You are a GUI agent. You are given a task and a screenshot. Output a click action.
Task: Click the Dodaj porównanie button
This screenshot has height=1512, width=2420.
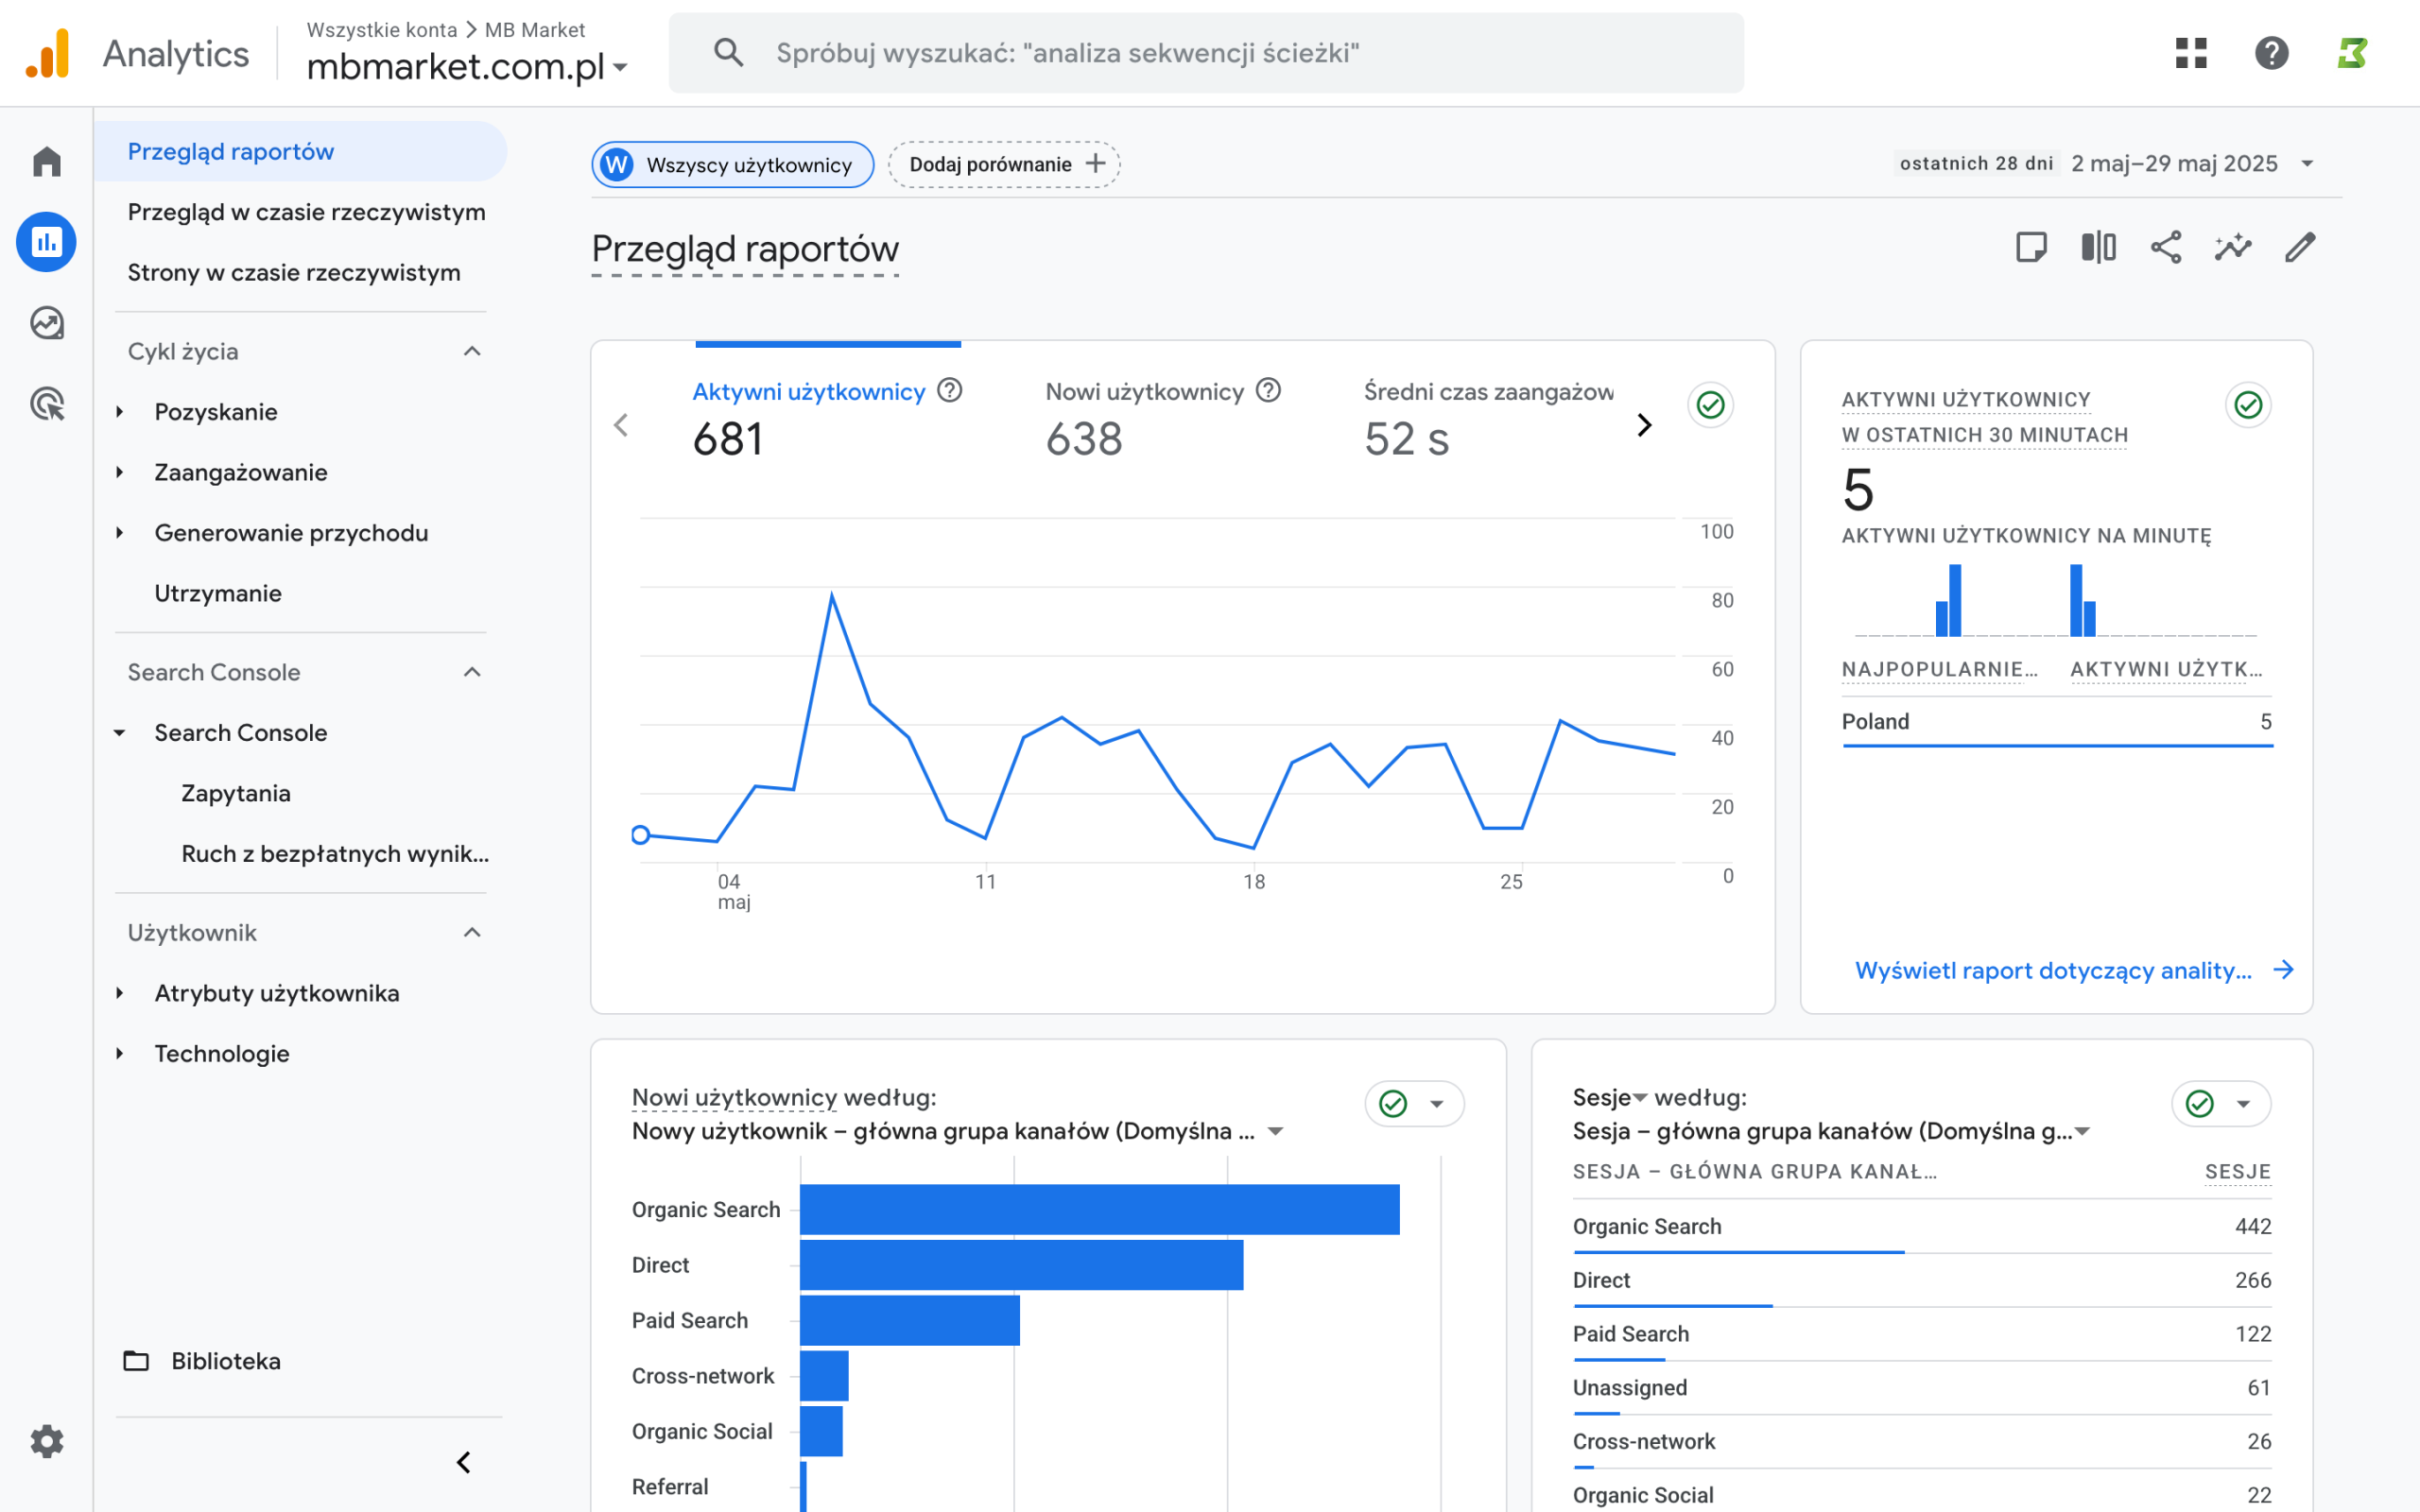pos(1004,164)
